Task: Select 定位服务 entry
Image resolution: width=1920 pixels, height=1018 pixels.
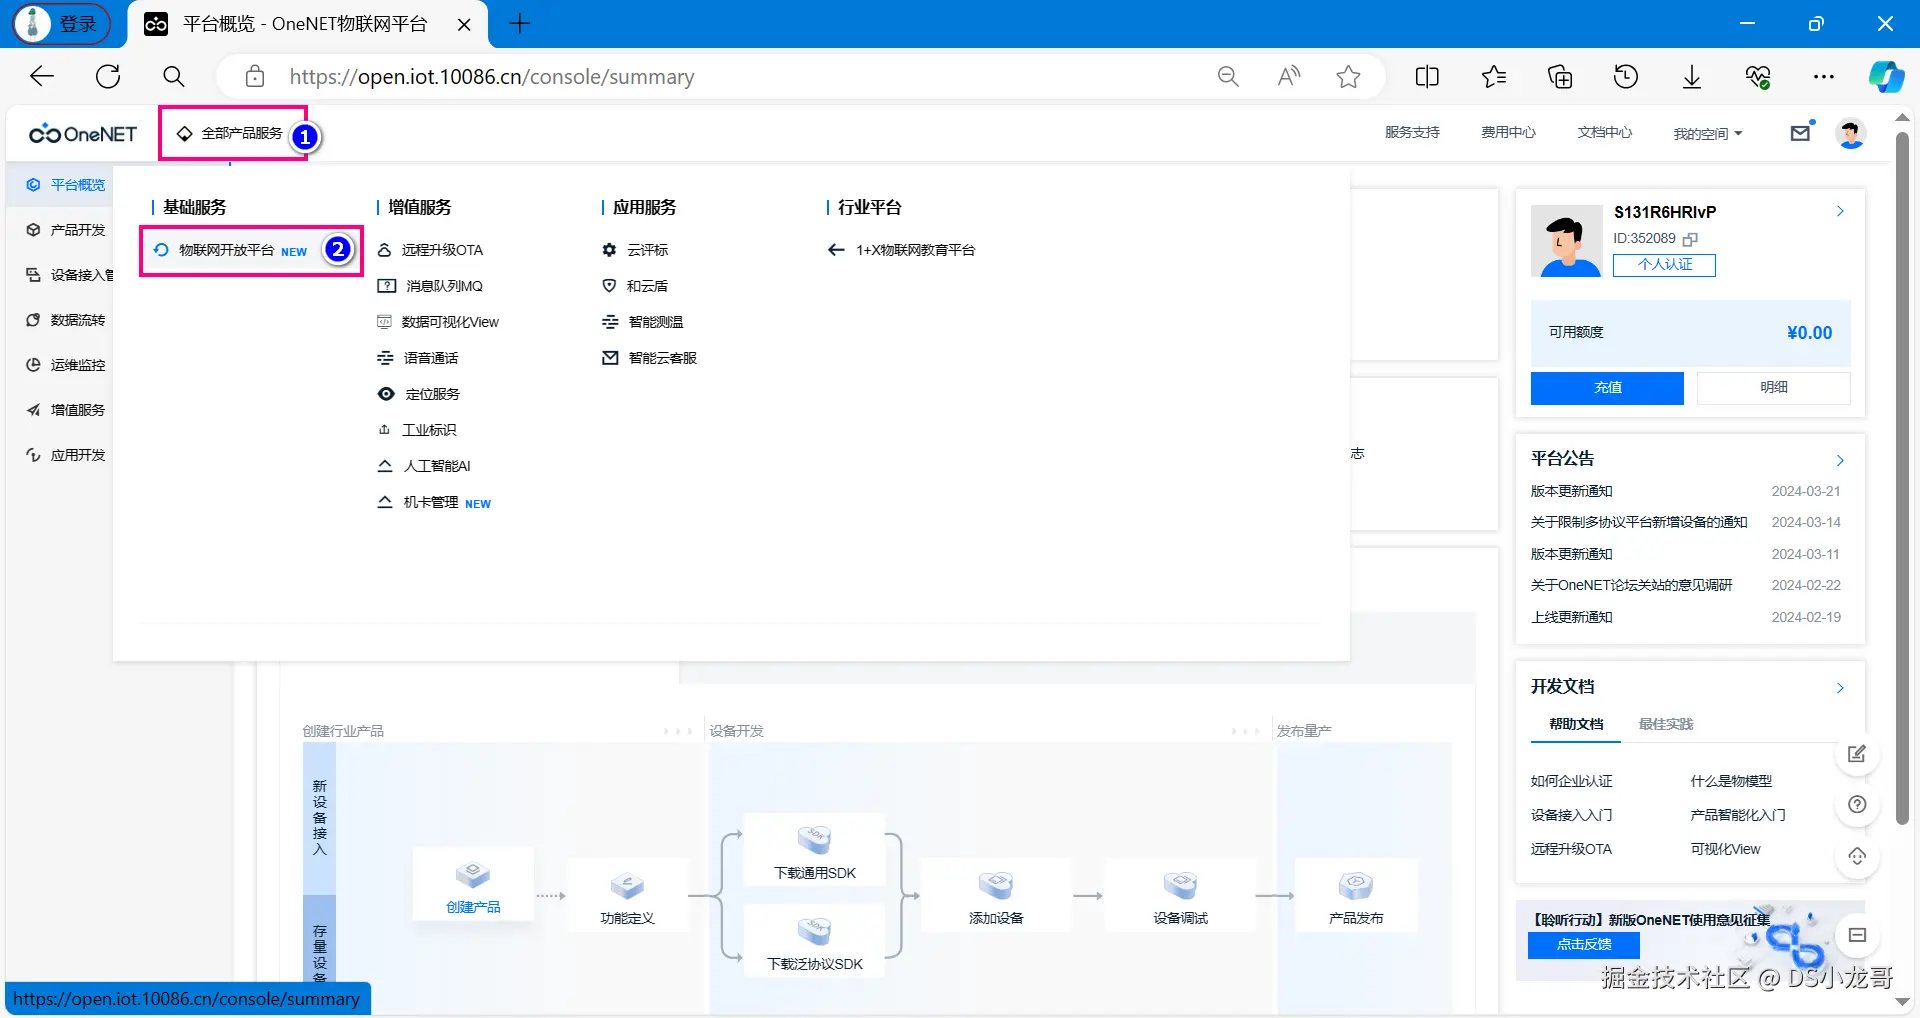Action: [419, 394]
